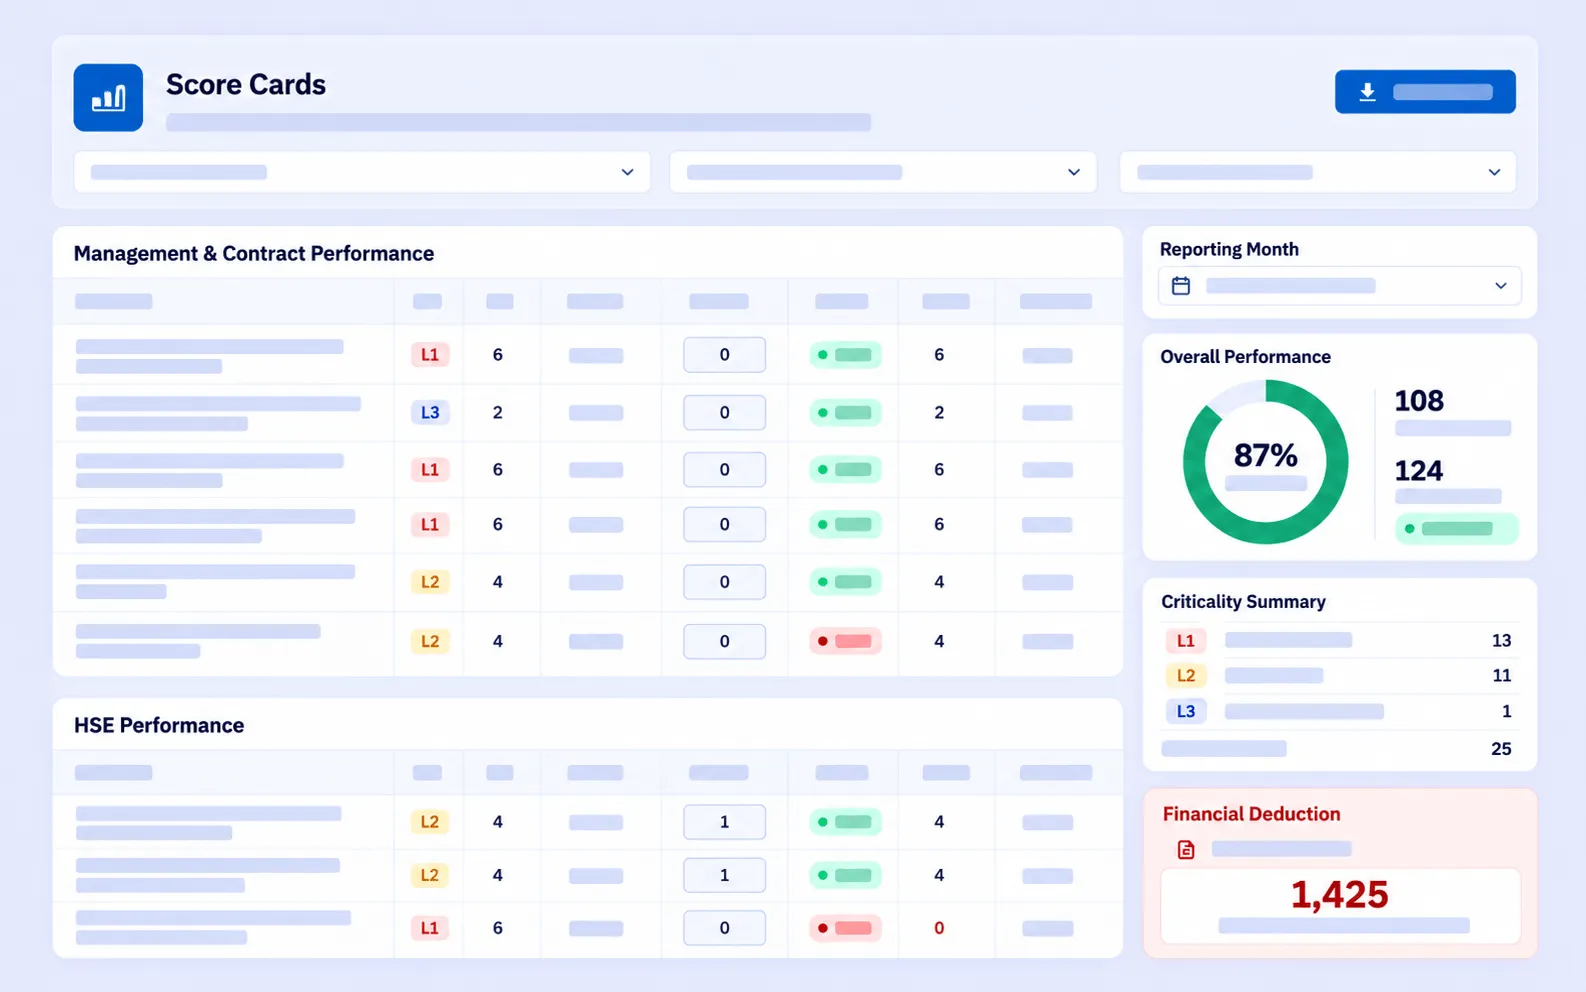Click the L3 badge in Criticality Summary
The image size is (1586, 992).
1186,711
